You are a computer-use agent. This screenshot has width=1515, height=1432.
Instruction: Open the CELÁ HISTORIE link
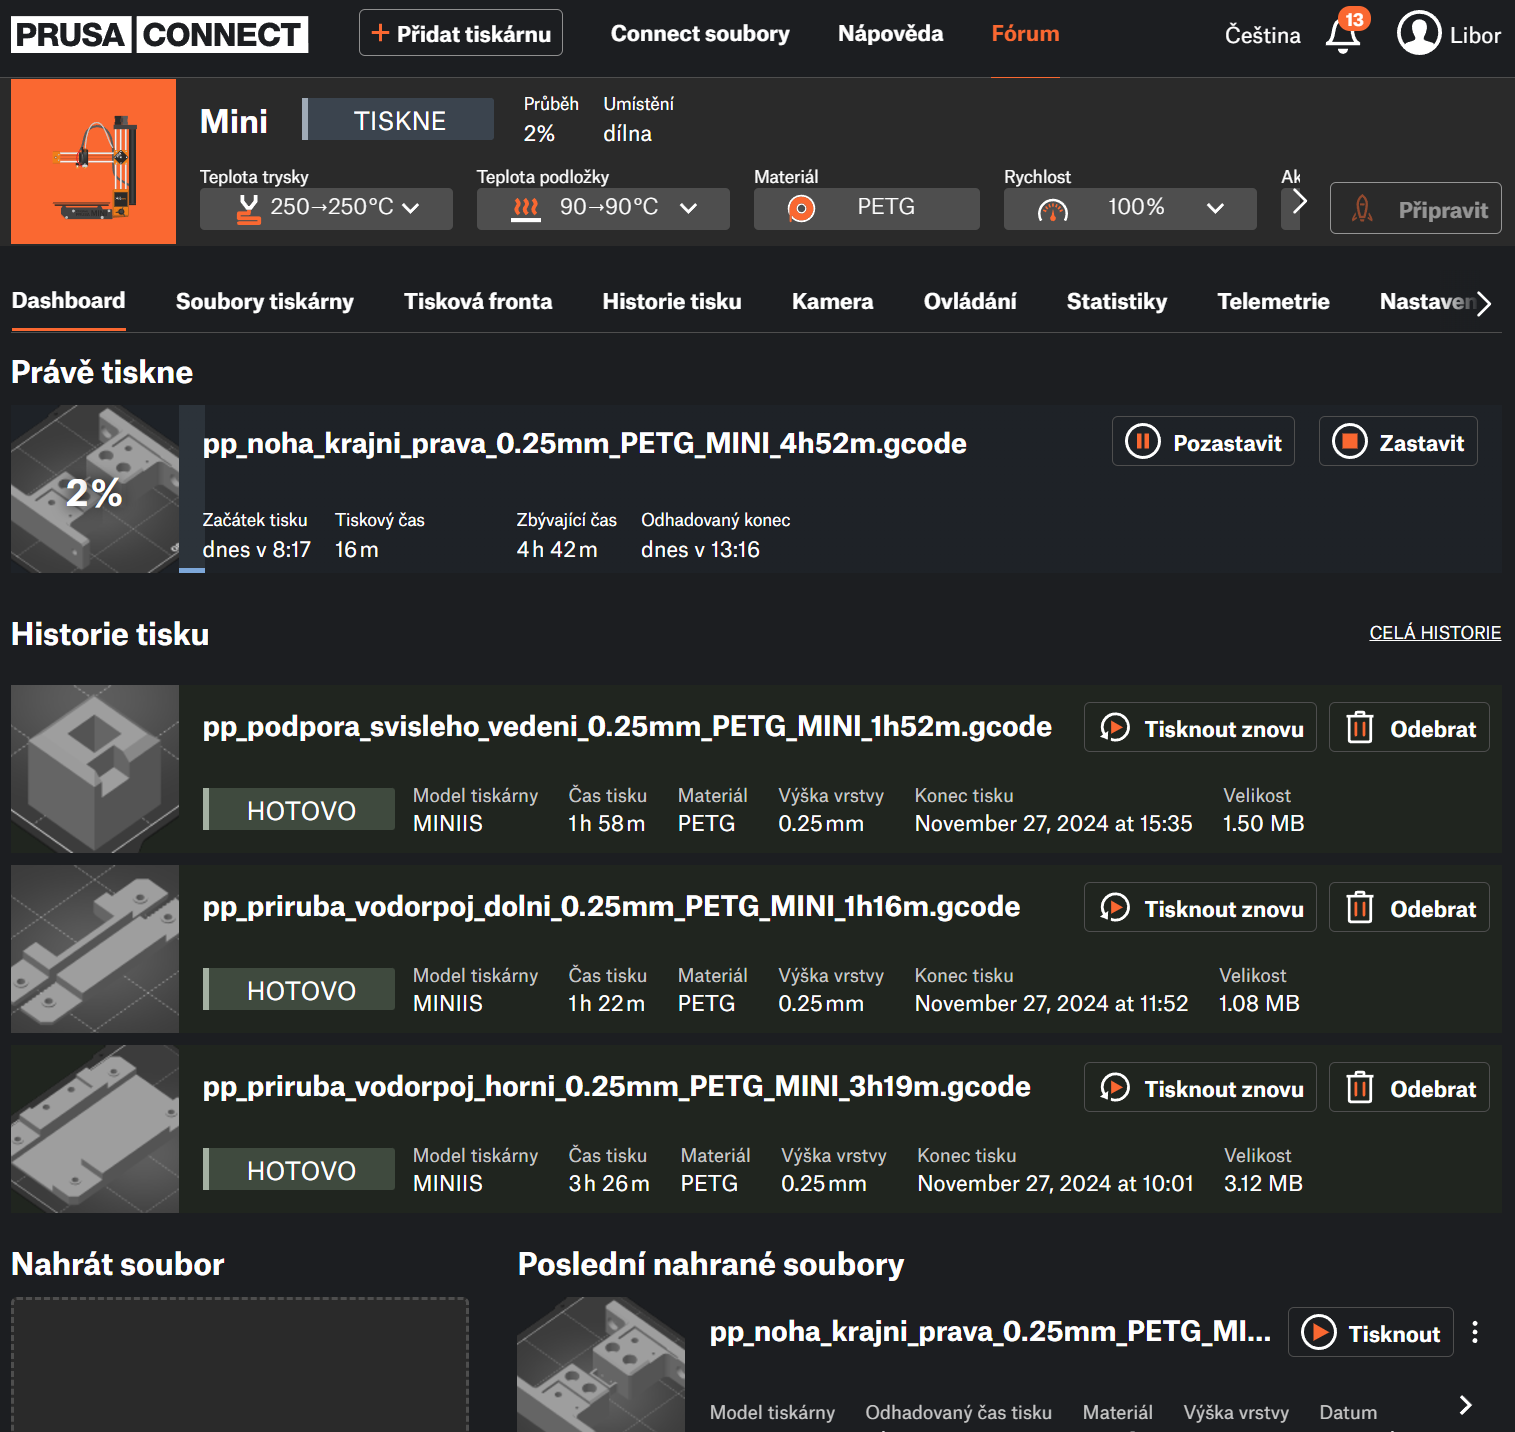(1434, 633)
